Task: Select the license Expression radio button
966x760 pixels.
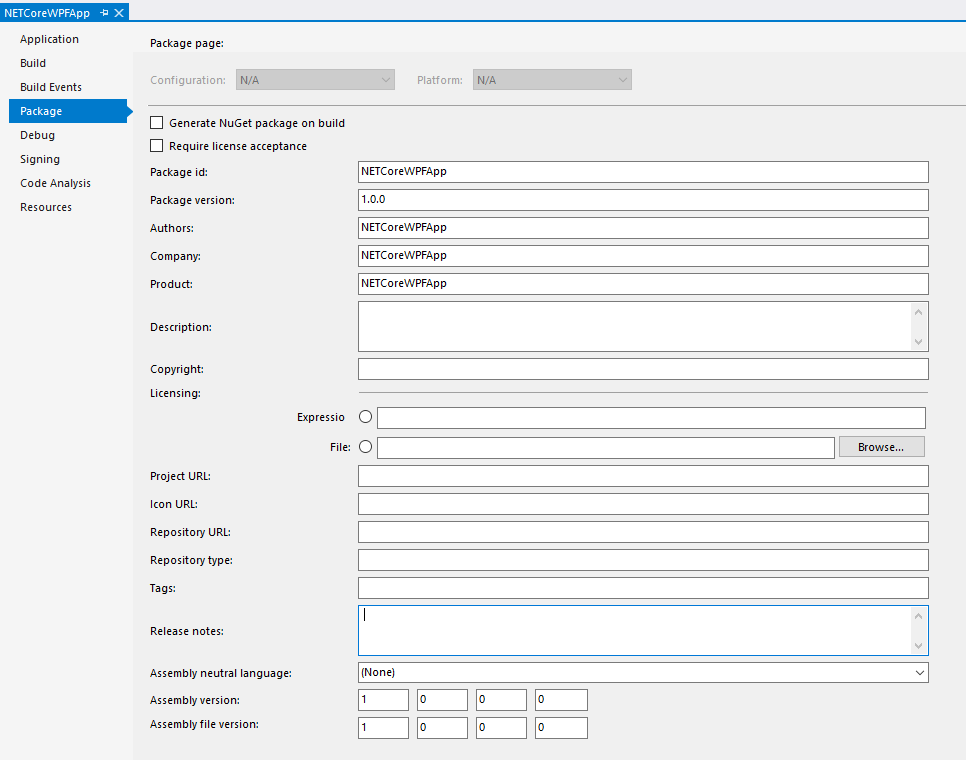Action: coord(365,417)
